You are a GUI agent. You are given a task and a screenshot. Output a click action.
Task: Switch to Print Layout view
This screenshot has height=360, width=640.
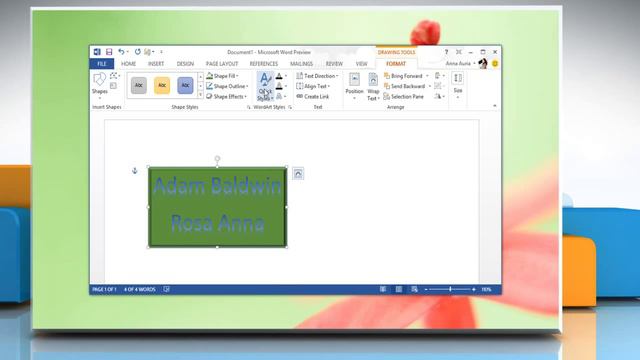[399, 289]
